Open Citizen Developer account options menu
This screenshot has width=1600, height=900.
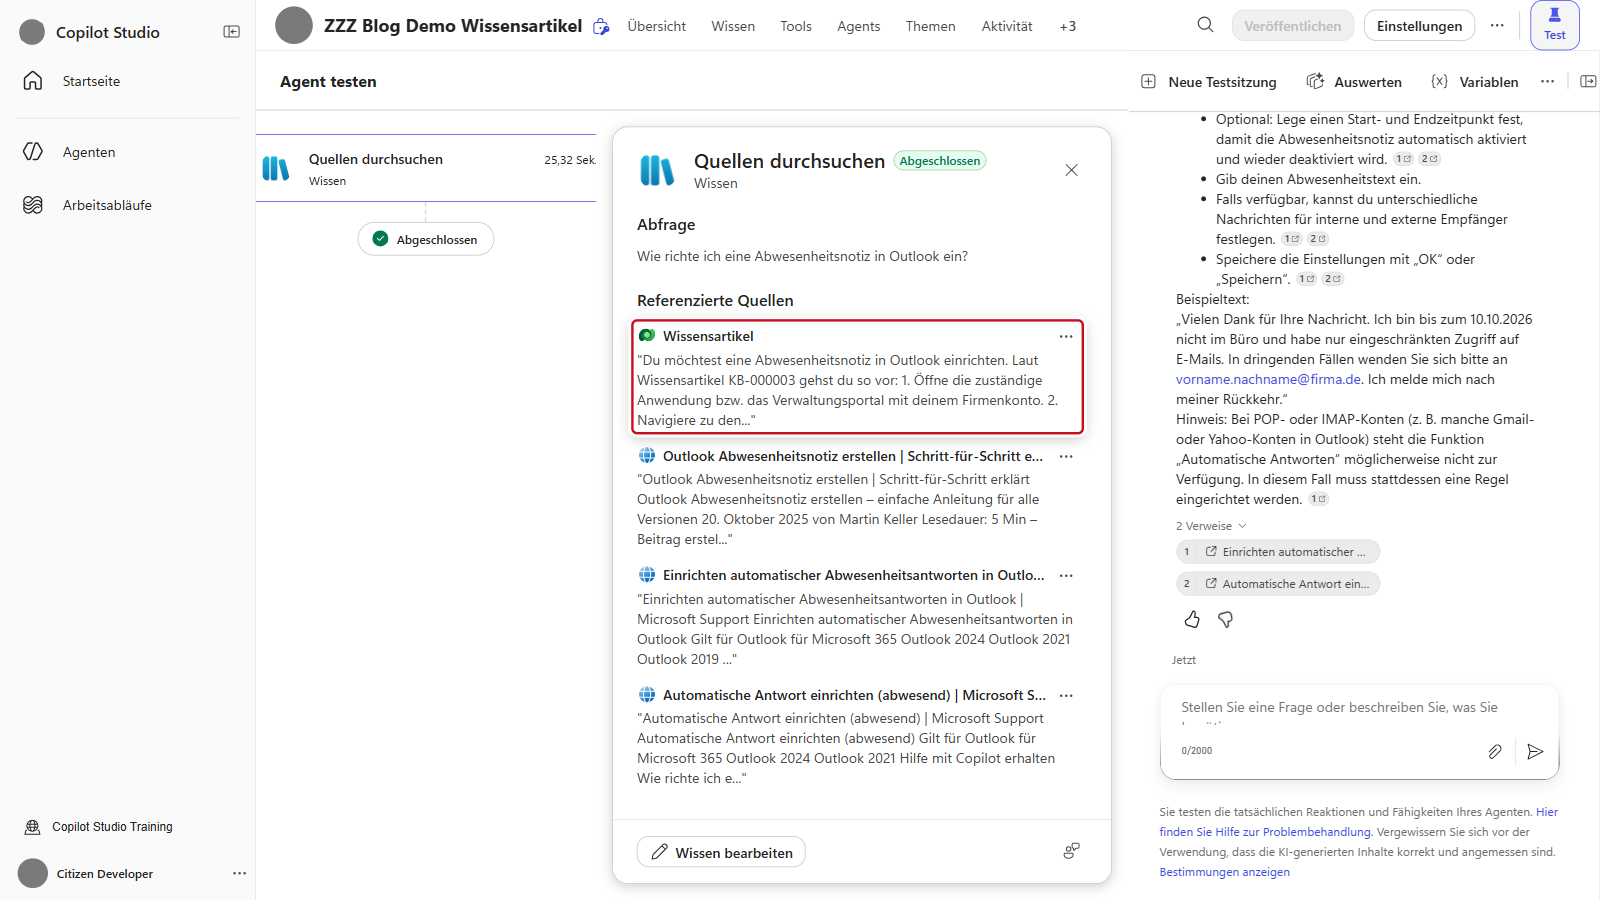(x=239, y=873)
